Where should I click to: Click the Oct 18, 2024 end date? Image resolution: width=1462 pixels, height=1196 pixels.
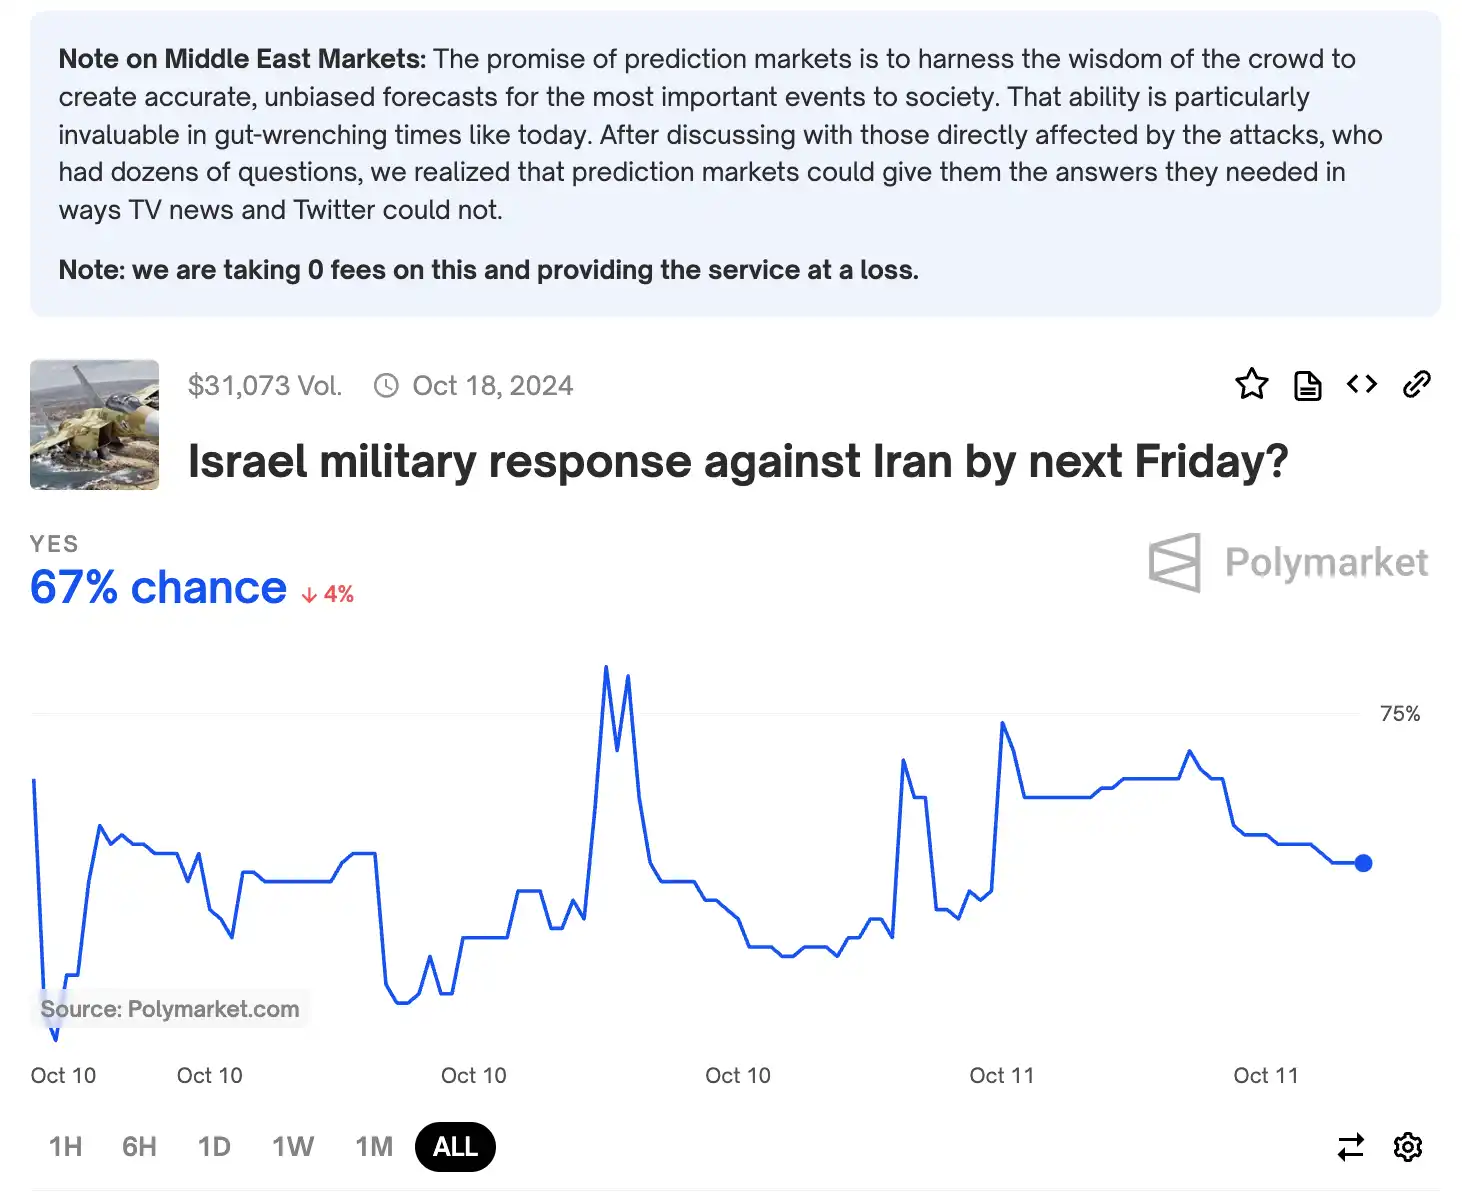click(493, 386)
